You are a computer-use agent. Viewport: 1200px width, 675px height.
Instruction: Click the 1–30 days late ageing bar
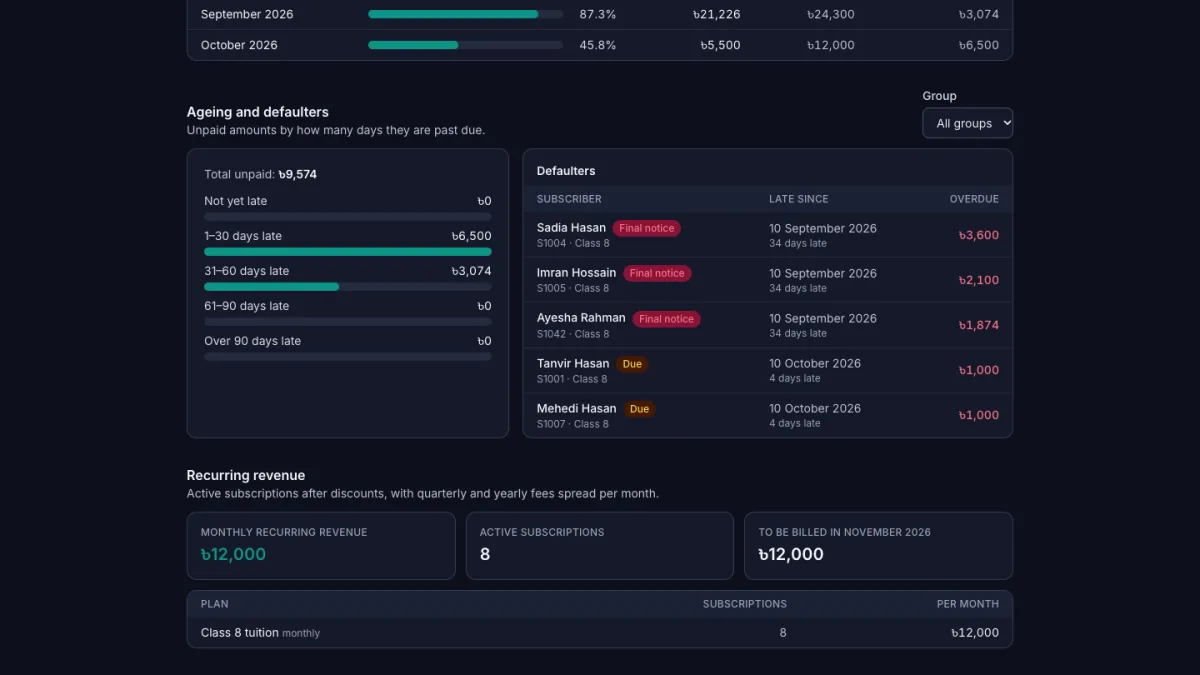click(348, 252)
